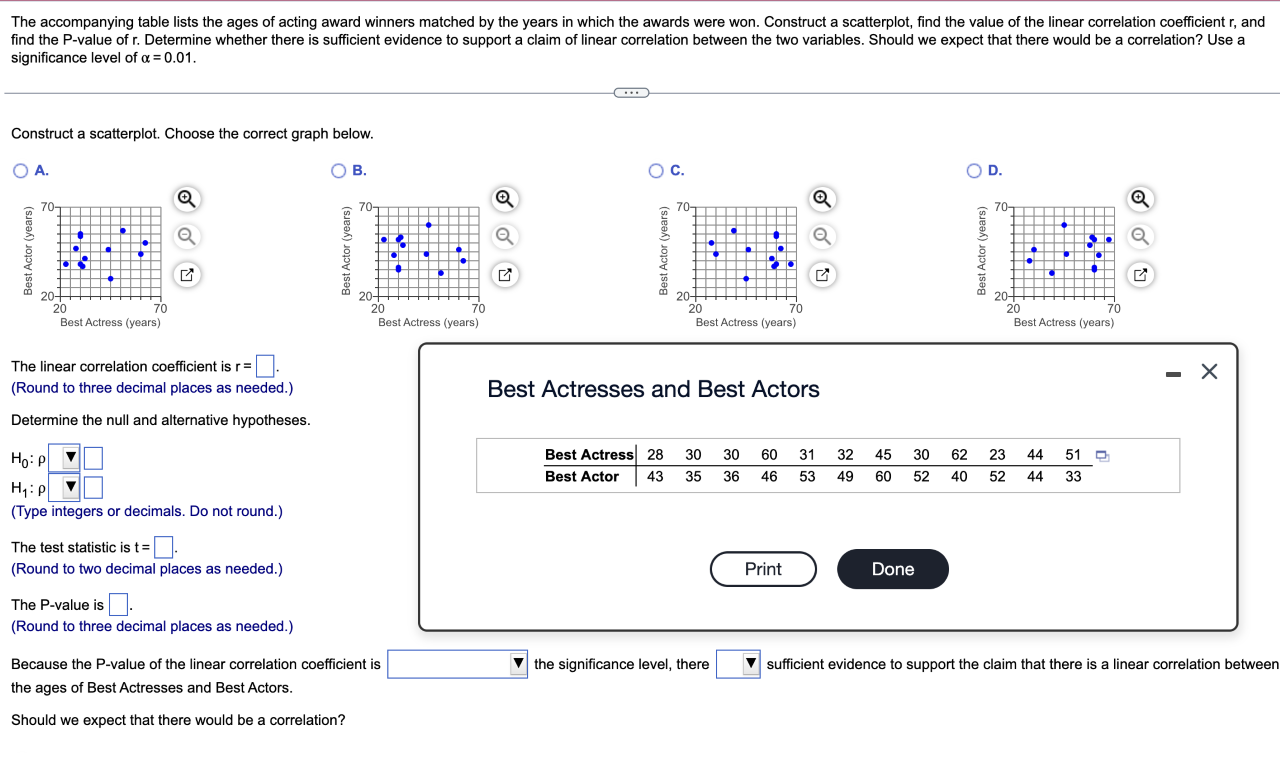Open graph D in a larger window
This screenshot has width=1280, height=763.
tap(1140, 274)
